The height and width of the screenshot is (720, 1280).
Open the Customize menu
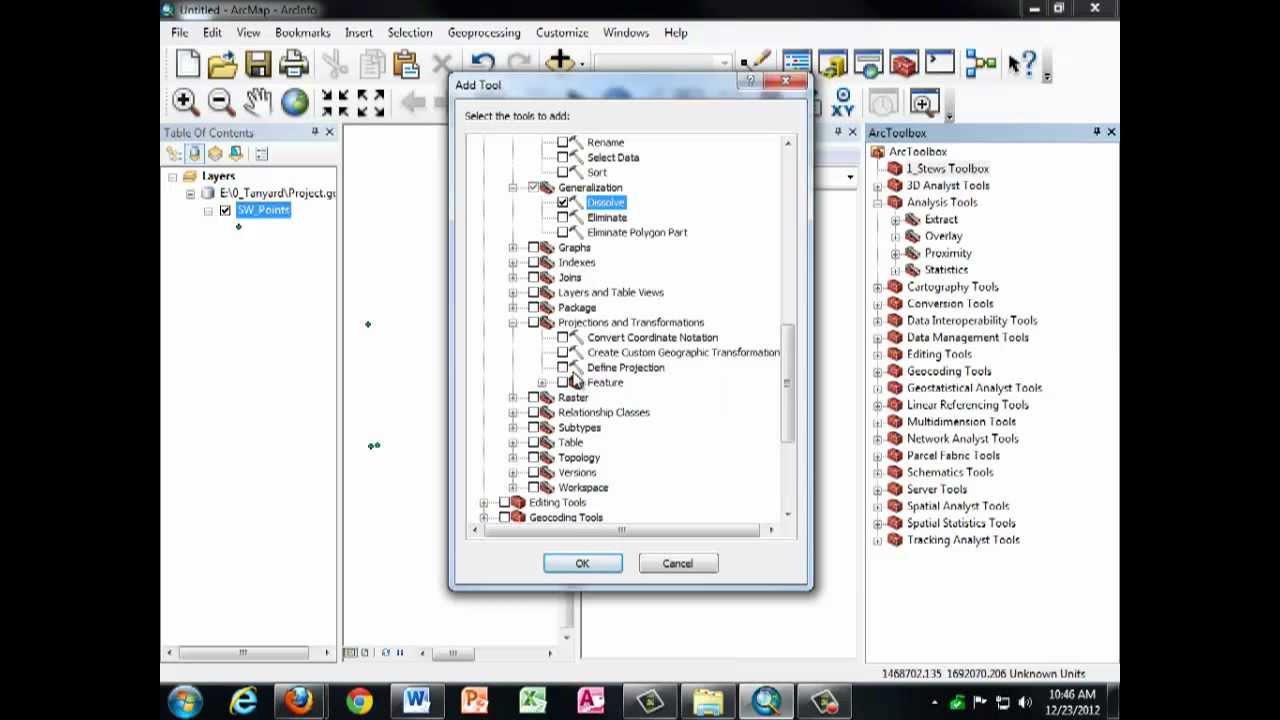[x=562, y=33]
